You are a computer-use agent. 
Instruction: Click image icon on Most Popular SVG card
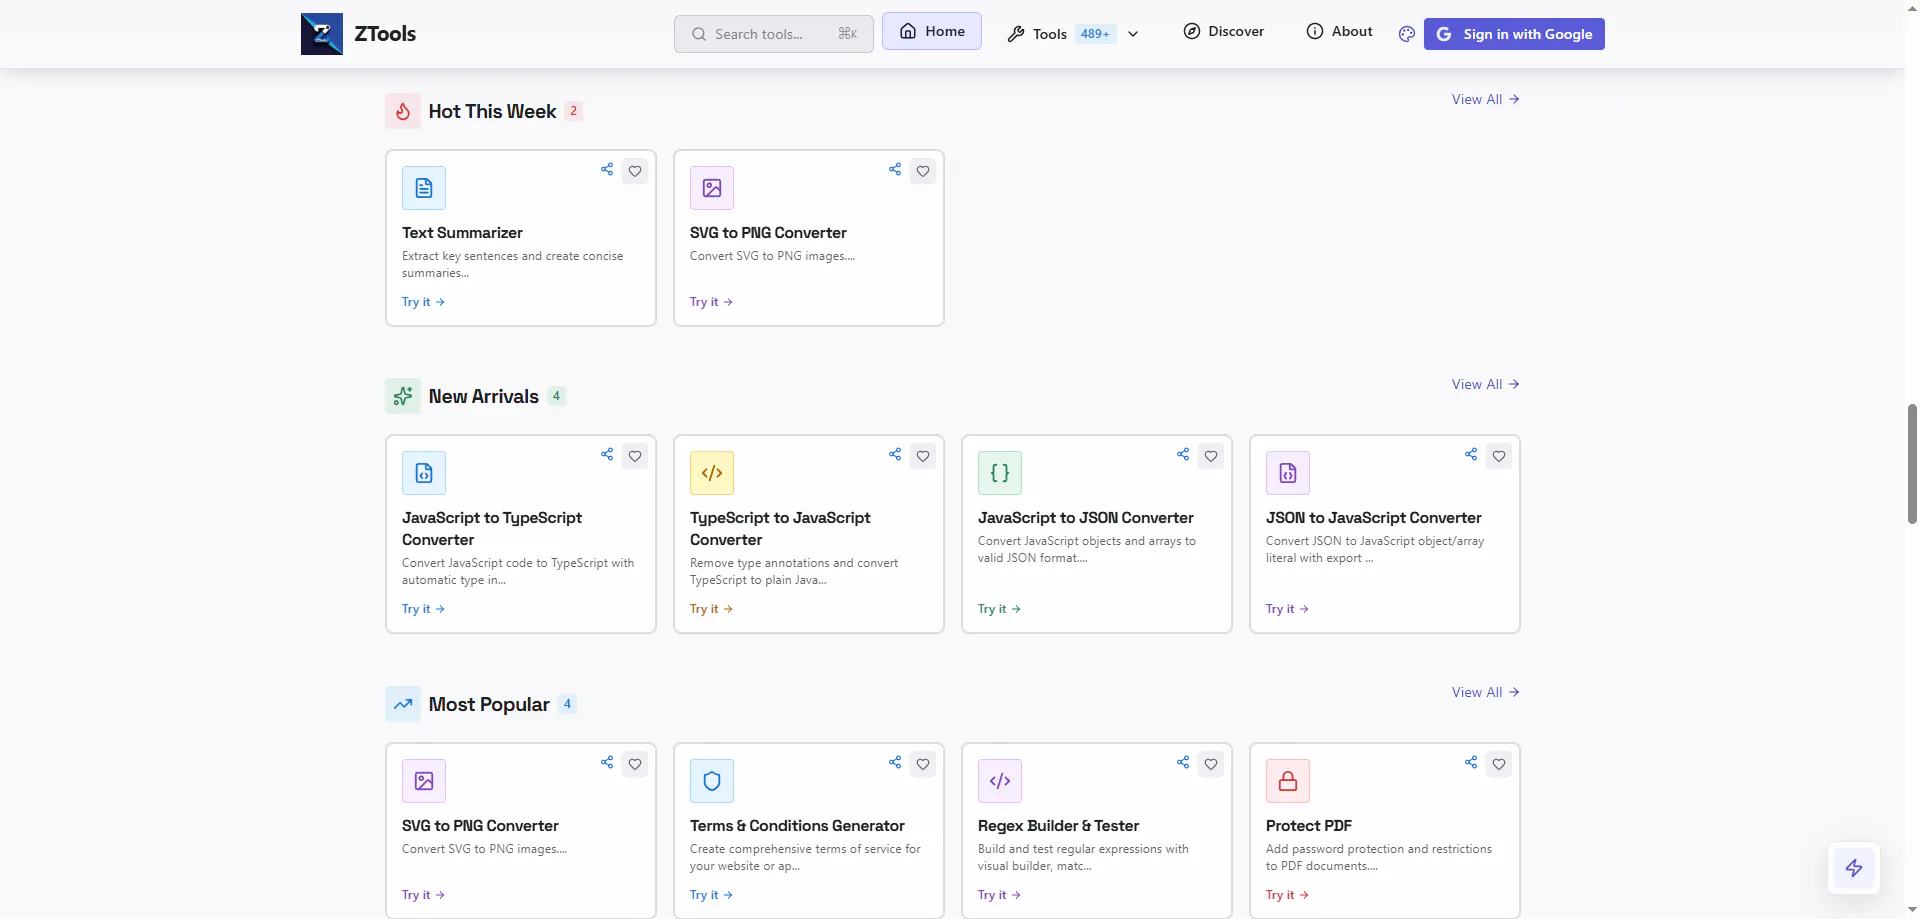424,781
